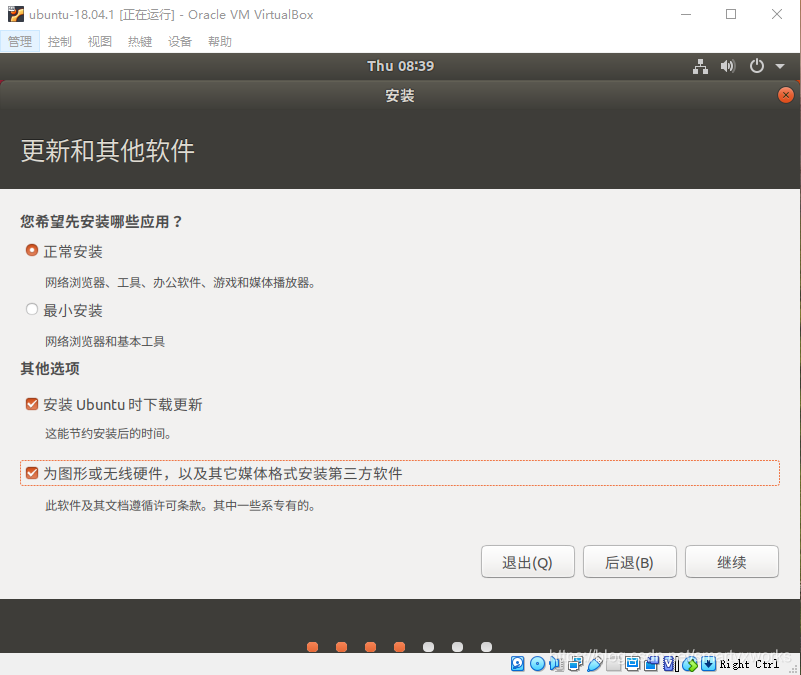801x675 pixels.
Task: Open the 热键 menu
Action: (x=140, y=41)
